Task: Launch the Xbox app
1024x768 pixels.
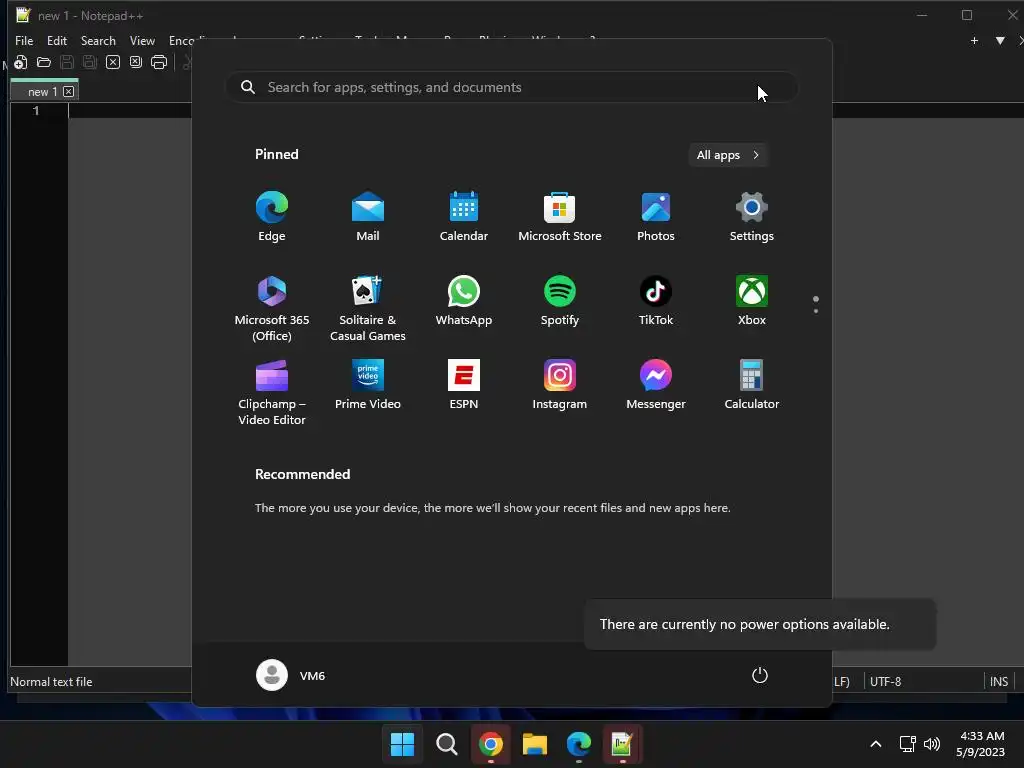Action: [x=752, y=301]
